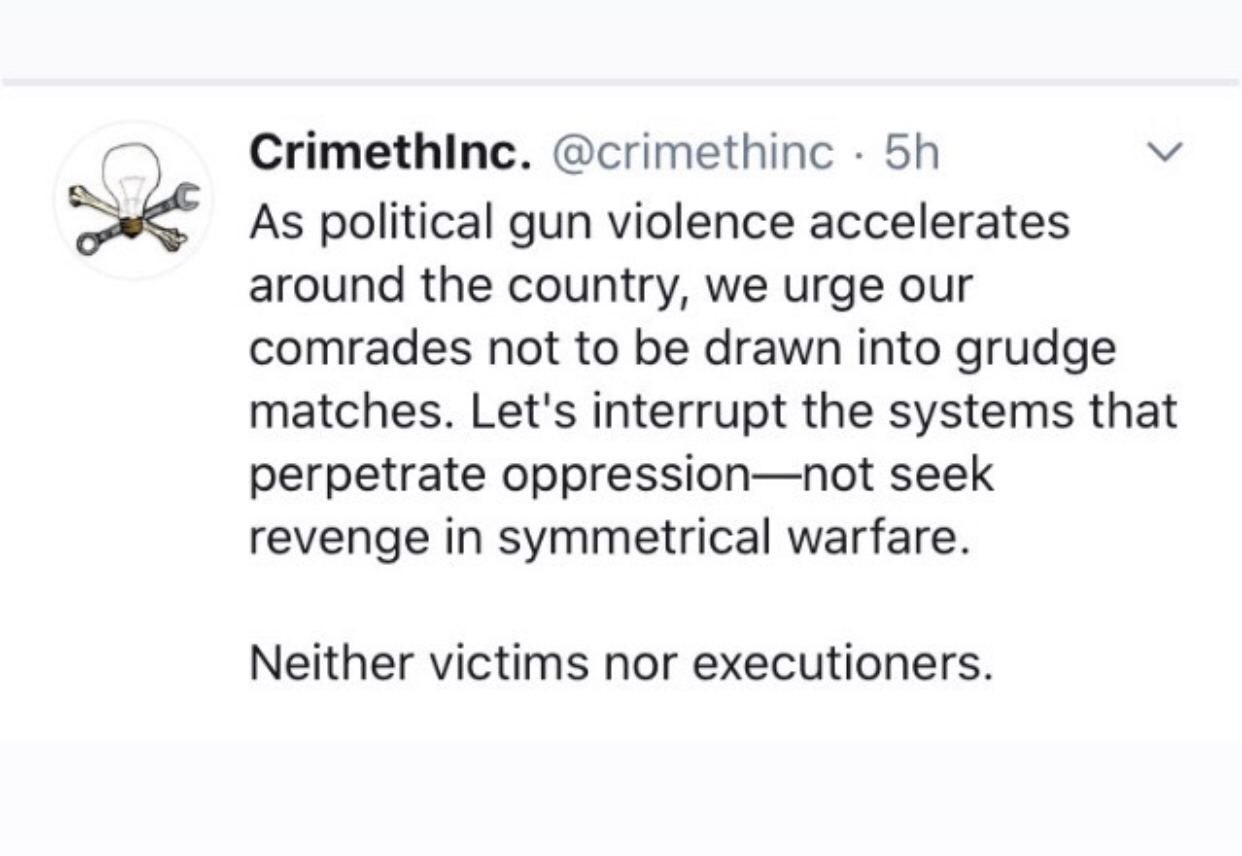
Task: Click the line "matches. Let's interrupt the systems that"
Action: click(x=712, y=412)
